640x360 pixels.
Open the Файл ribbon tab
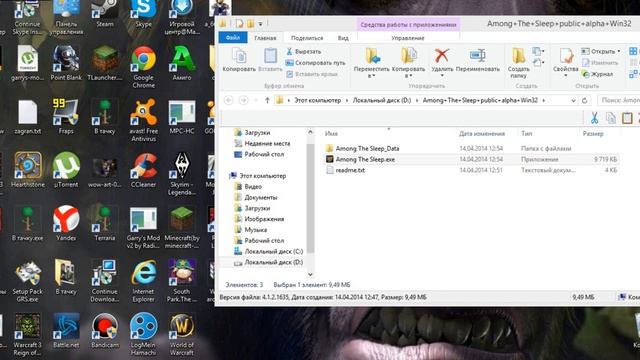[x=233, y=38]
